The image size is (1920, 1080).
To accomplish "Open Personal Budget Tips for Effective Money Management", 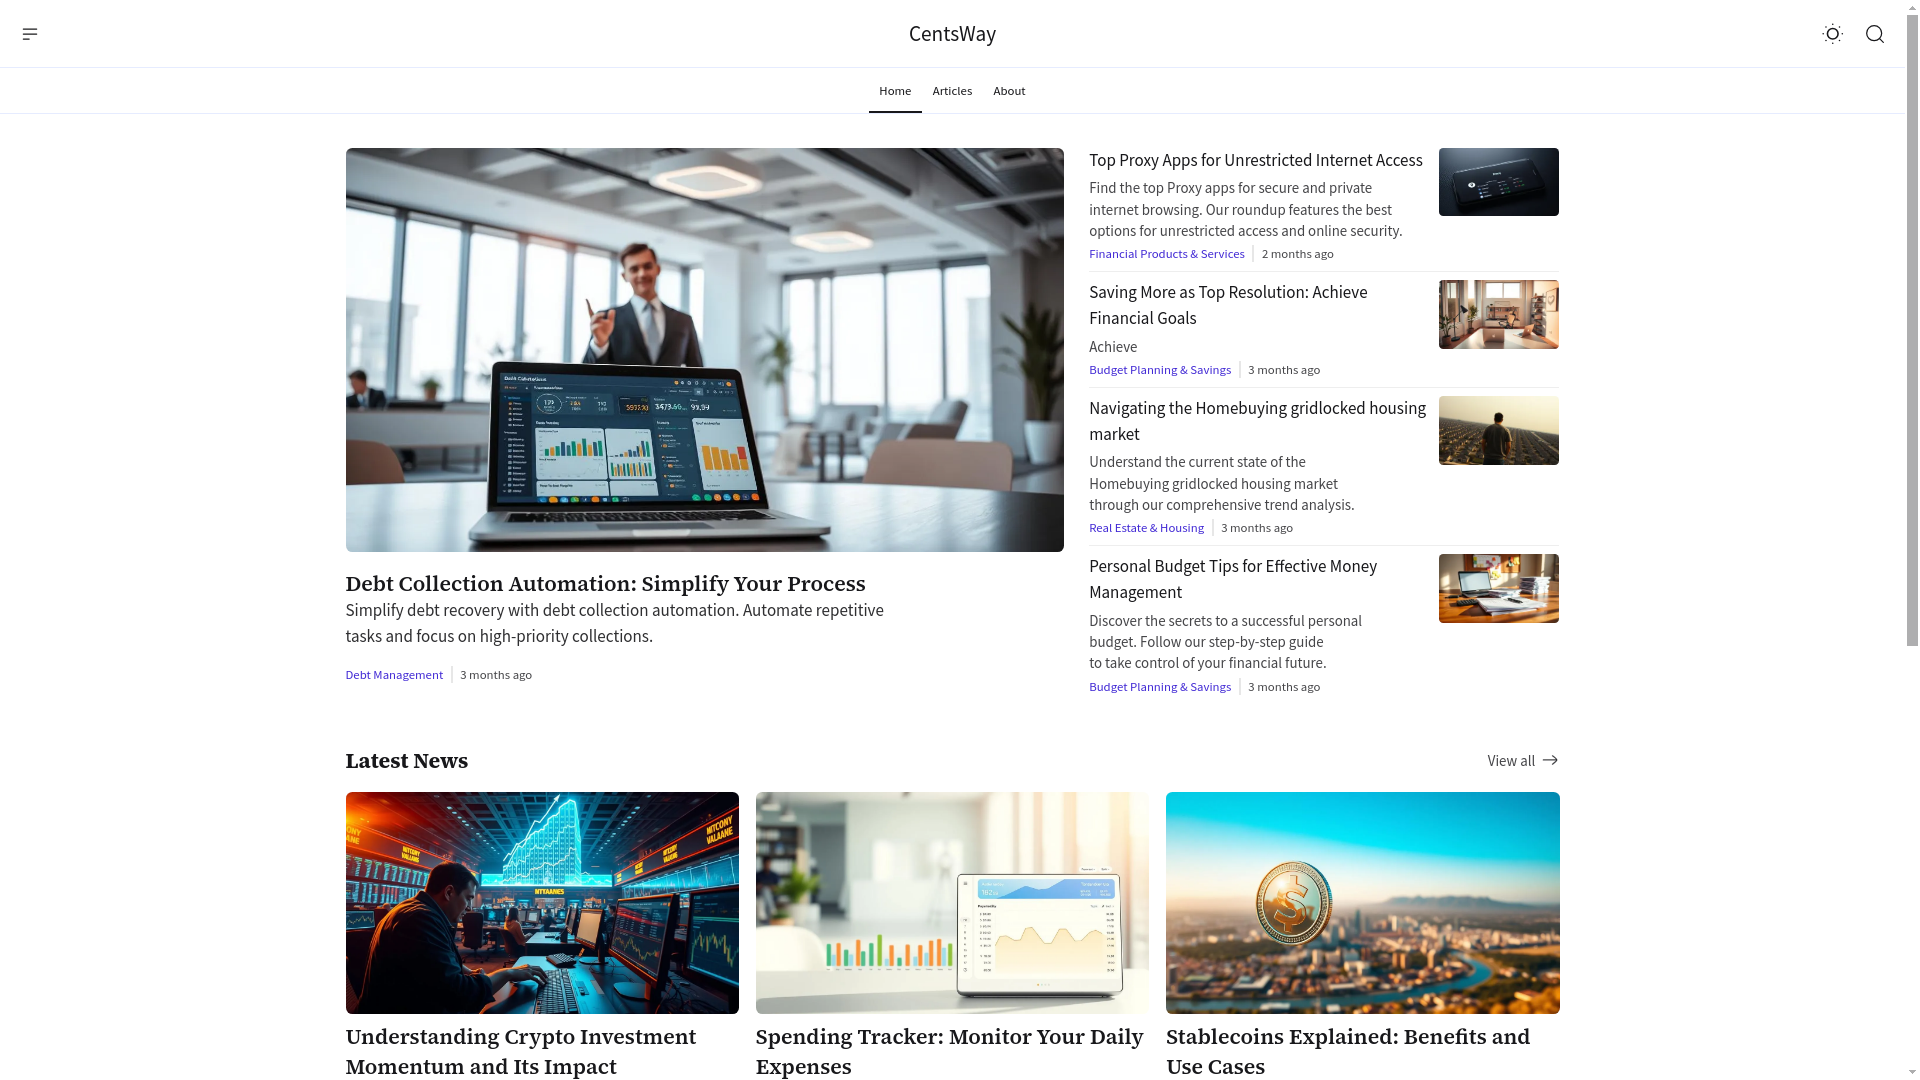I will [x=1233, y=579].
